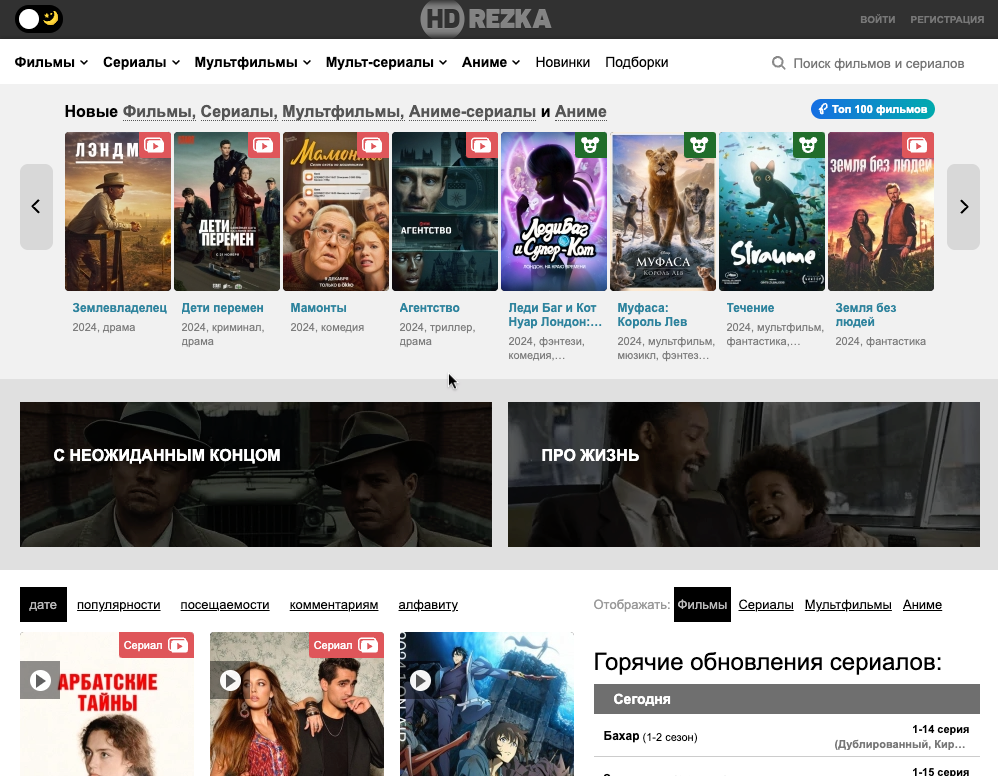Sort listings by популярности tab

coord(118,605)
